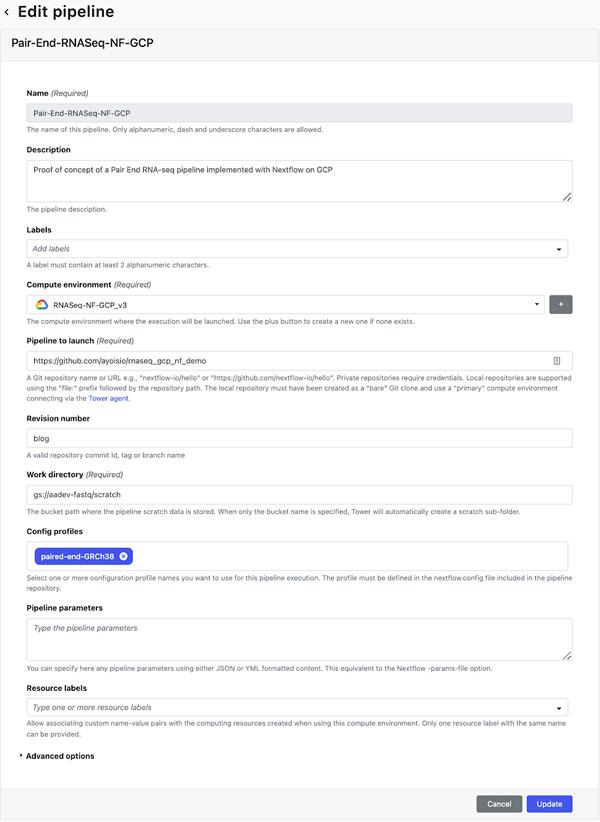
Task: Open the Compute environment dropdown arrow
Action: click(537, 304)
